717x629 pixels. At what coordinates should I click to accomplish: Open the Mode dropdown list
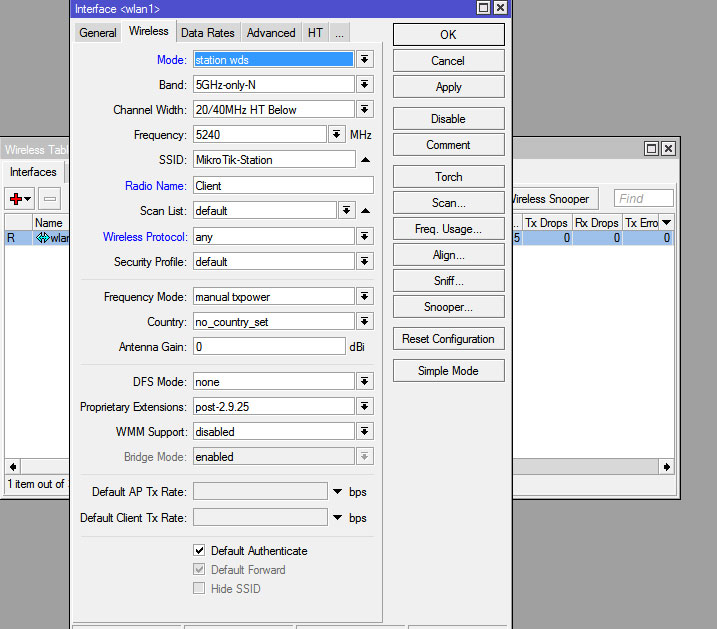pos(365,60)
